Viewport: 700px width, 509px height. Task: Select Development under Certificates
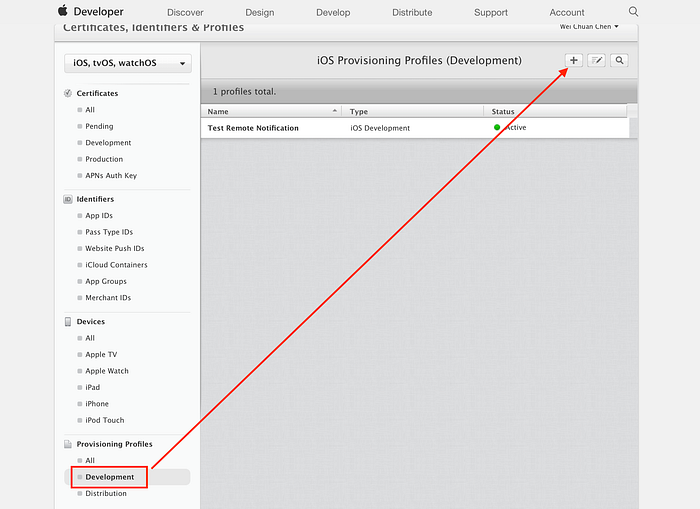108,143
